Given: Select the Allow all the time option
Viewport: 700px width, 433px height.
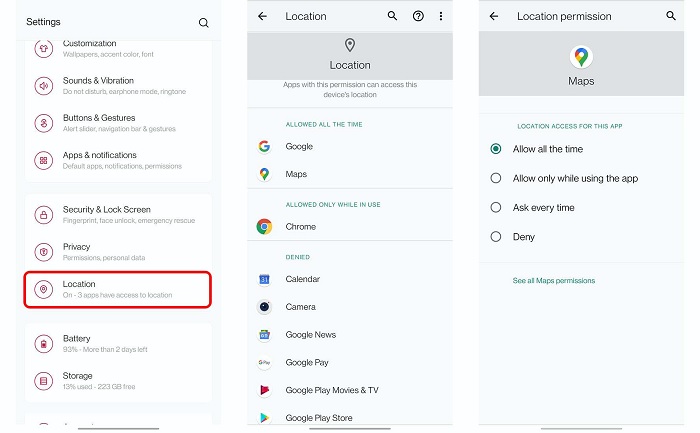Looking at the screenshot, I should 496,149.
